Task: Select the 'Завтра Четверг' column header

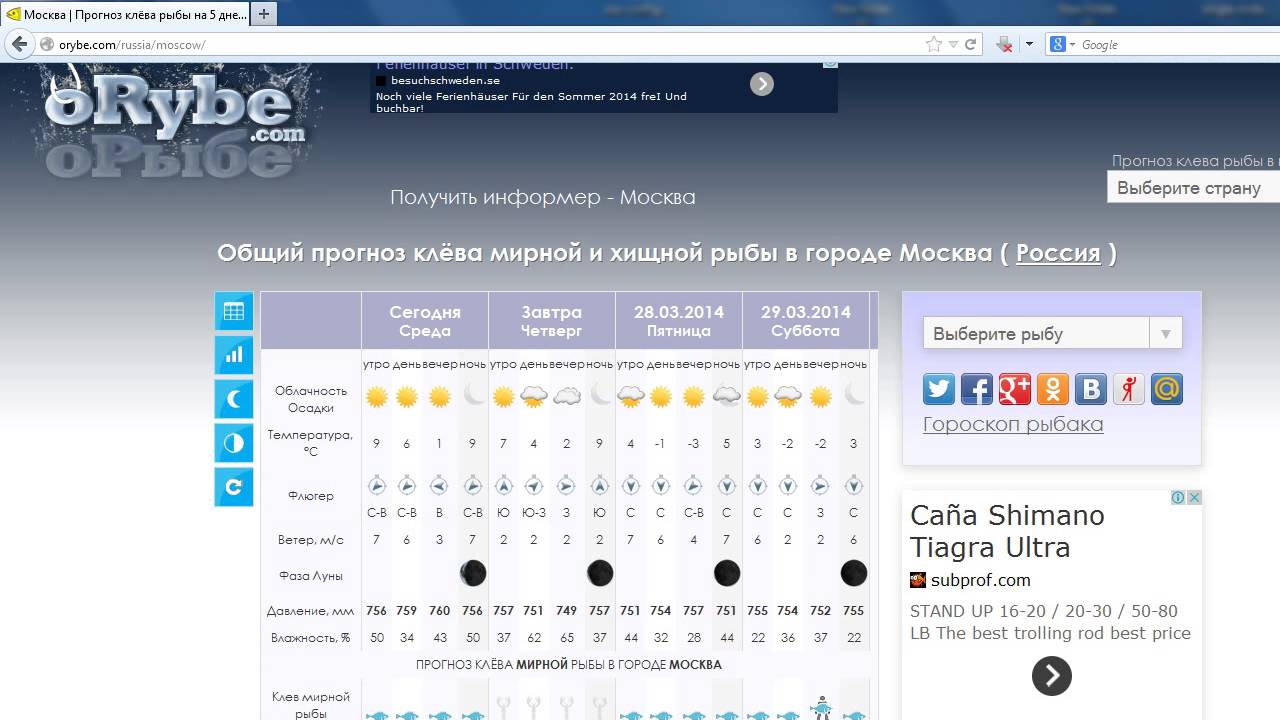Action: click(x=551, y=321)
